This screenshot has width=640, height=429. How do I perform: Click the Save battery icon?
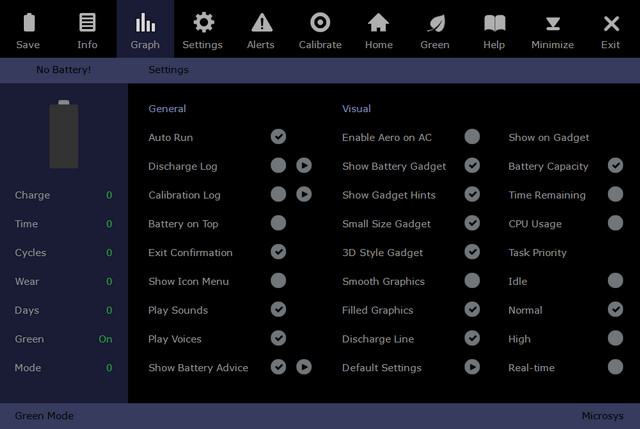pos(28,23)
